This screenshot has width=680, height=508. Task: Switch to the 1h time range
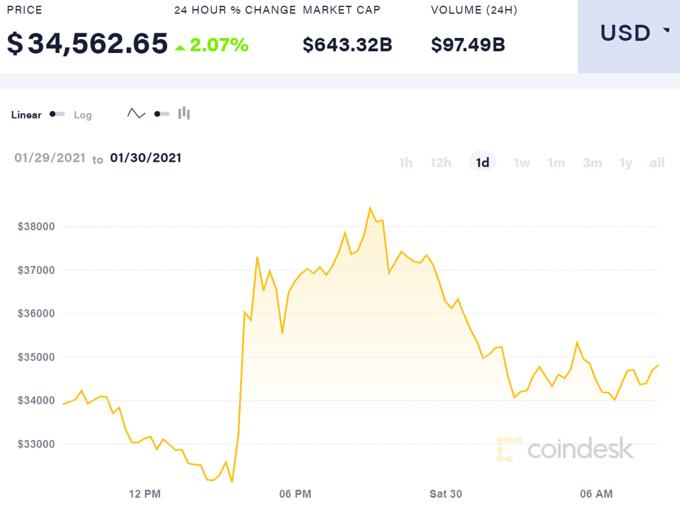point(406,163)
